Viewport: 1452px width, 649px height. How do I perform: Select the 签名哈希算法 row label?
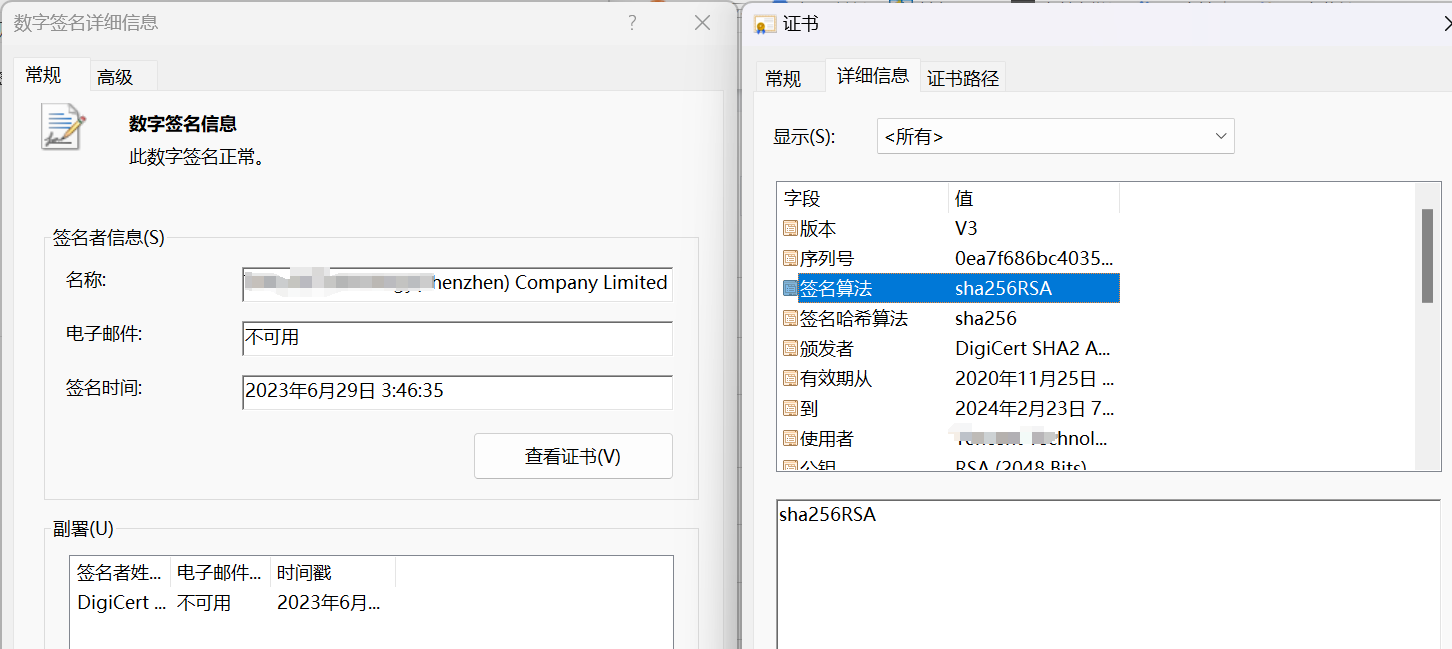[x=854, y=319]
